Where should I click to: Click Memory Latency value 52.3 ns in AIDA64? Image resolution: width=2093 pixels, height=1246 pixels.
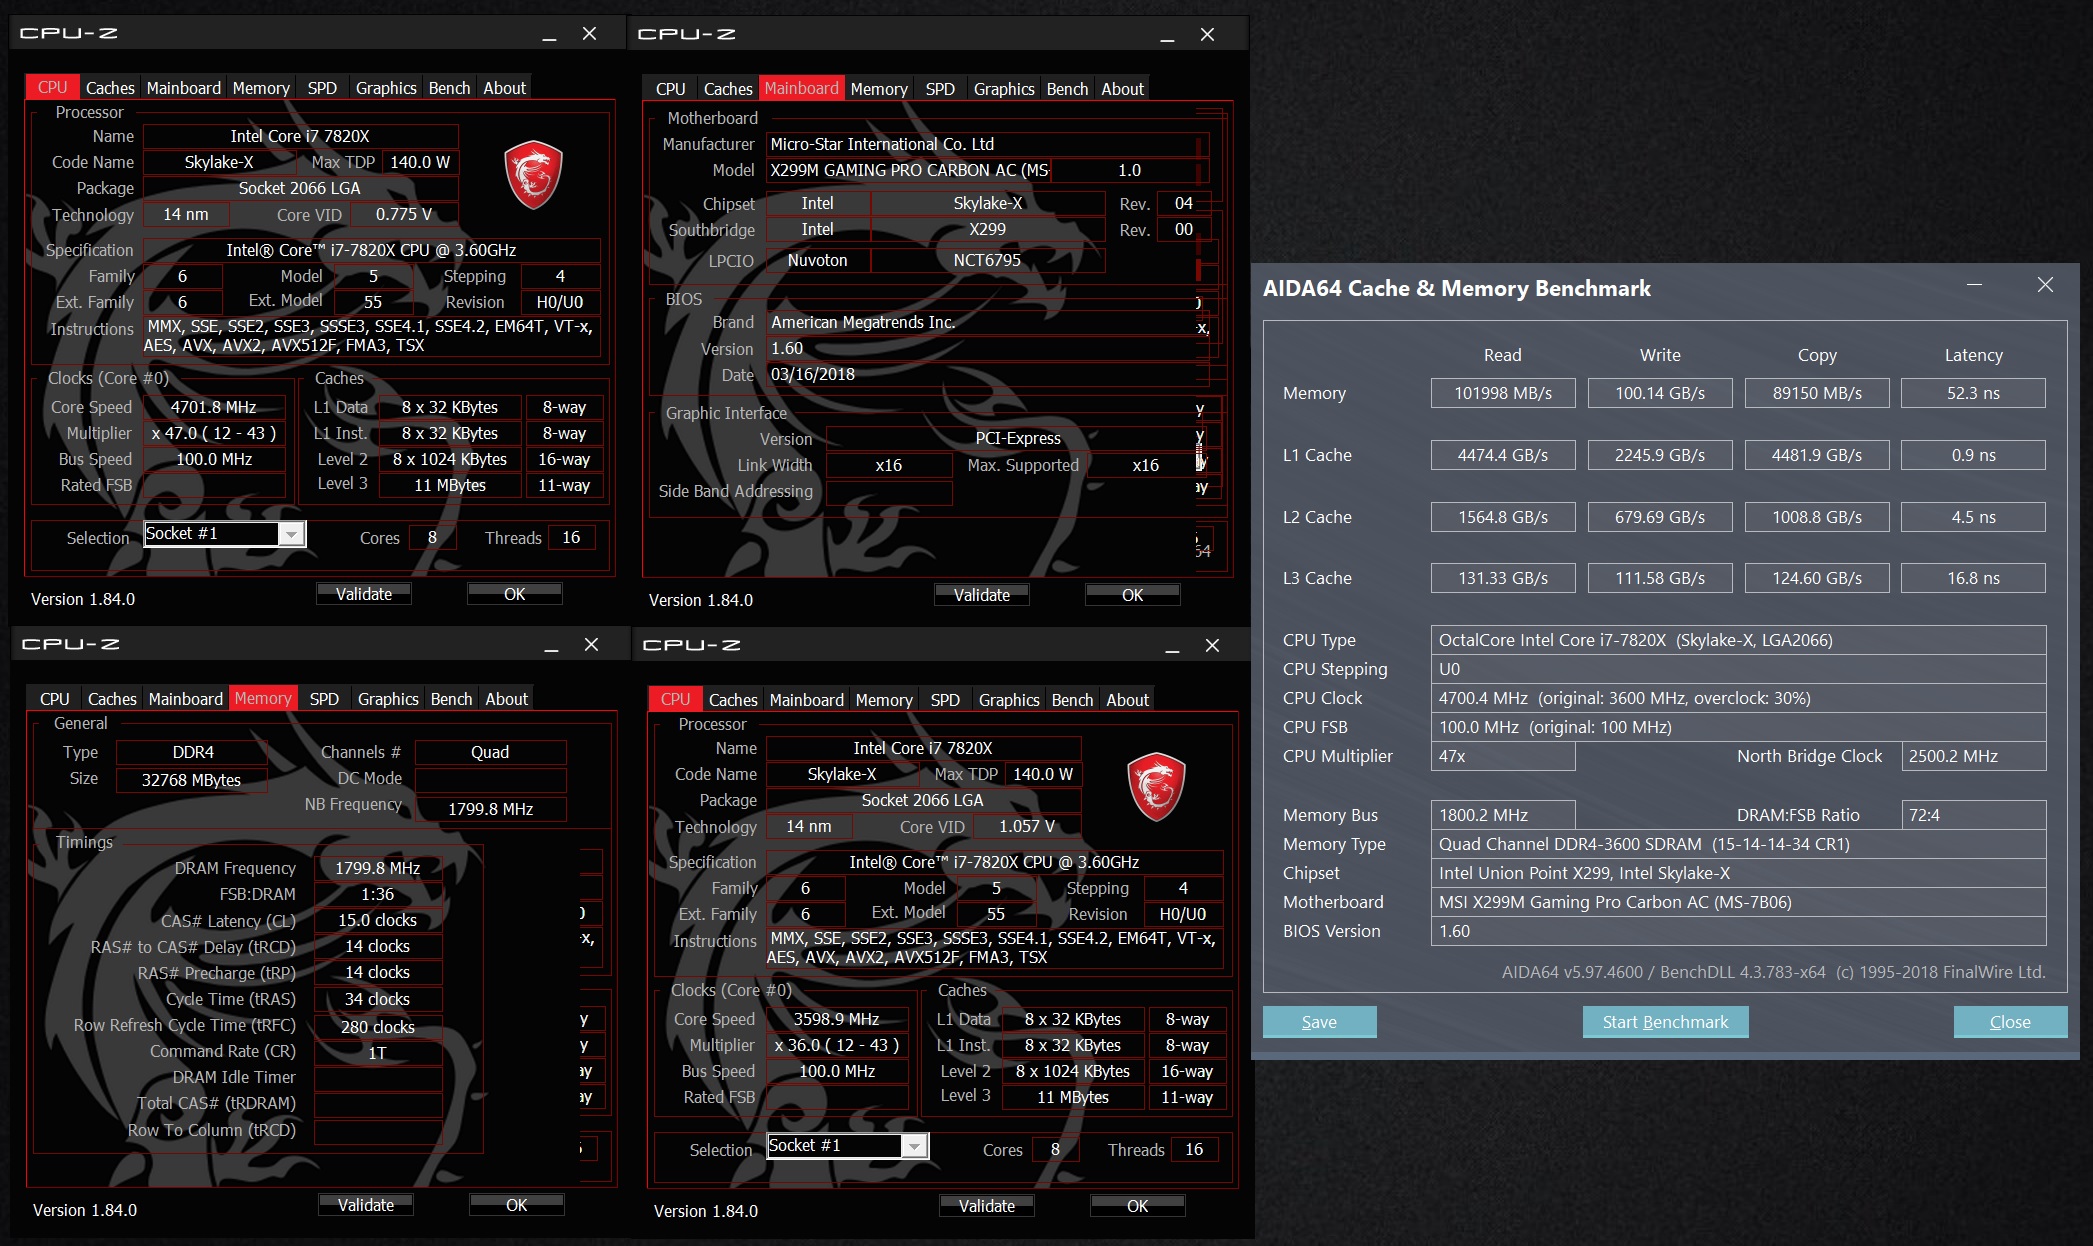coord(1973,393)
